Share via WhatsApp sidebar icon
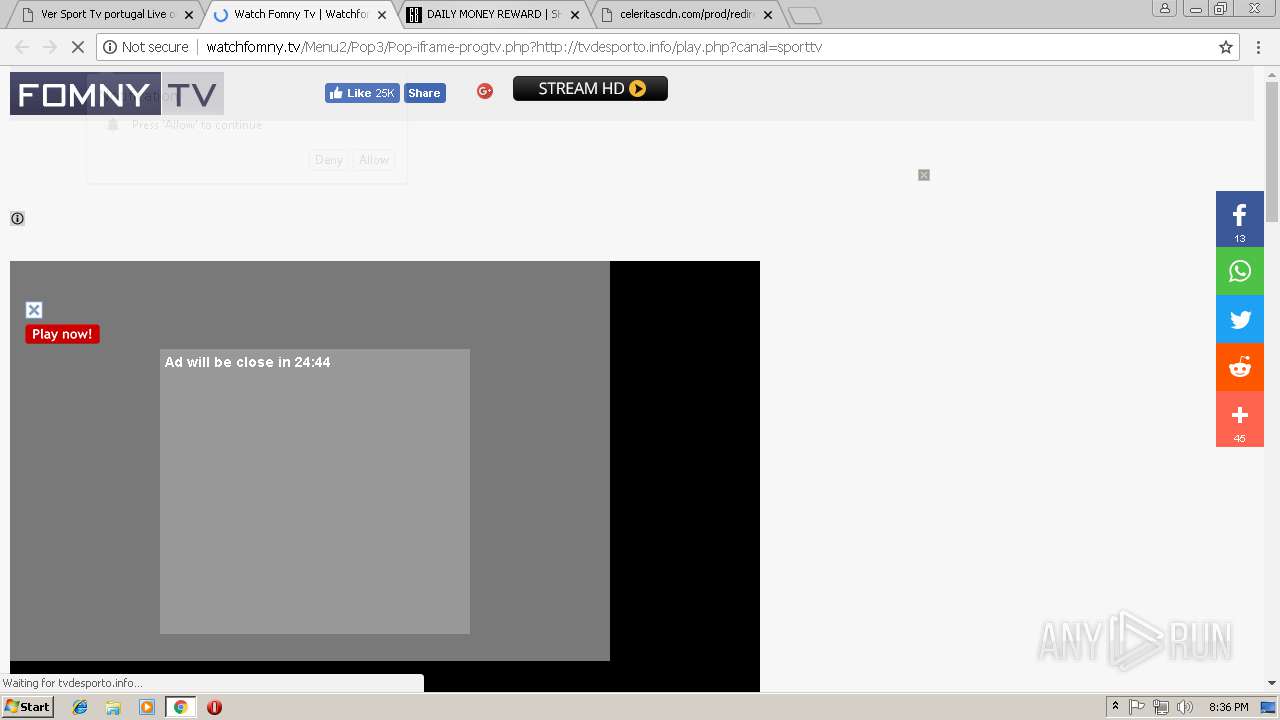This screenshot has height=720, width=1280. coord(1240,271)
